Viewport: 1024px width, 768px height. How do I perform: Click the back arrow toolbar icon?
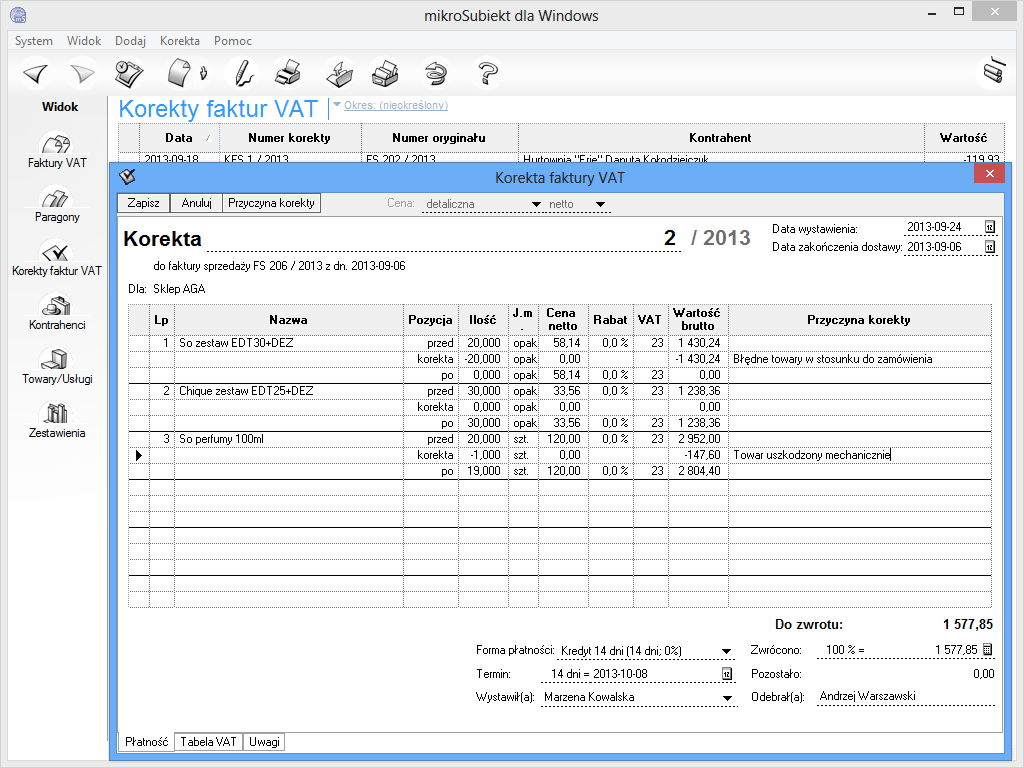[36, 74]
